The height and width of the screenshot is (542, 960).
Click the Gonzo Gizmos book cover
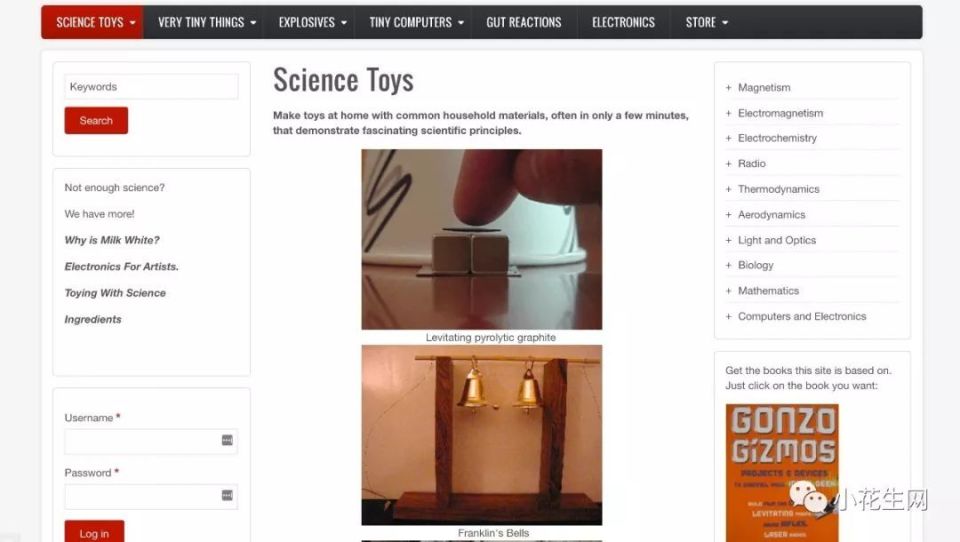pyautogui.click(x=782, y=472)
